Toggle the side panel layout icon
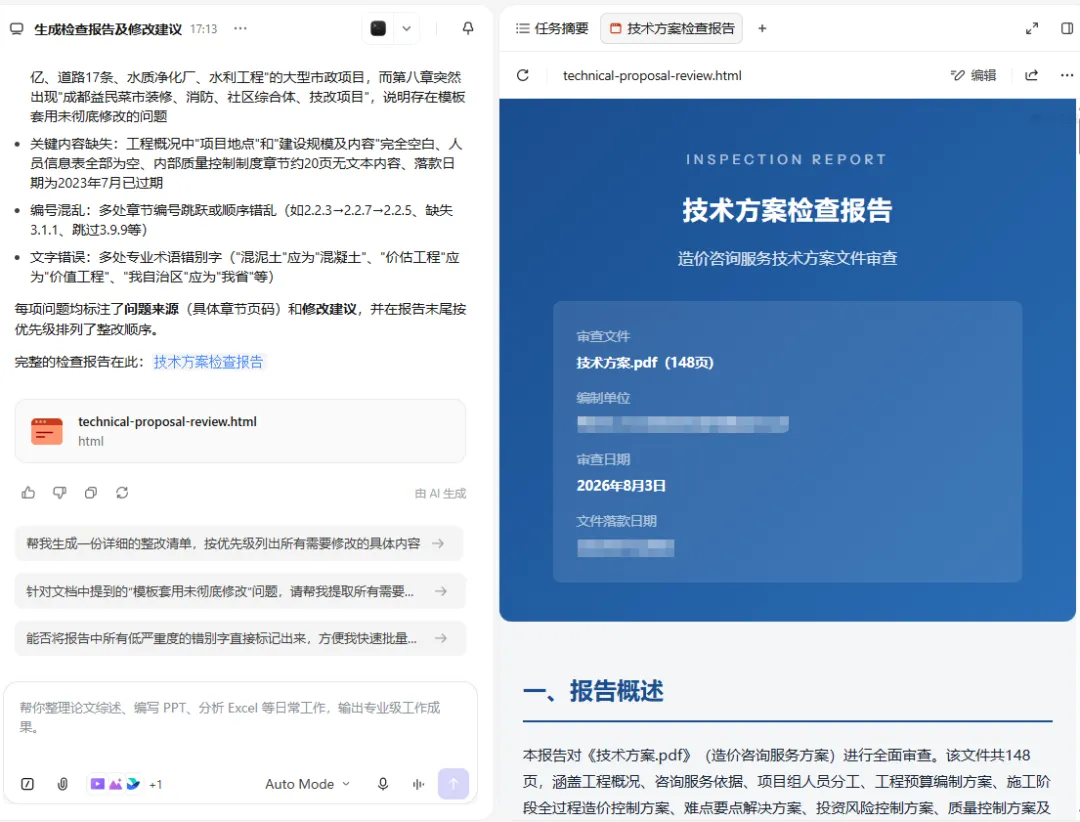The image size is (1080, 822). [x=1067, y=28]
